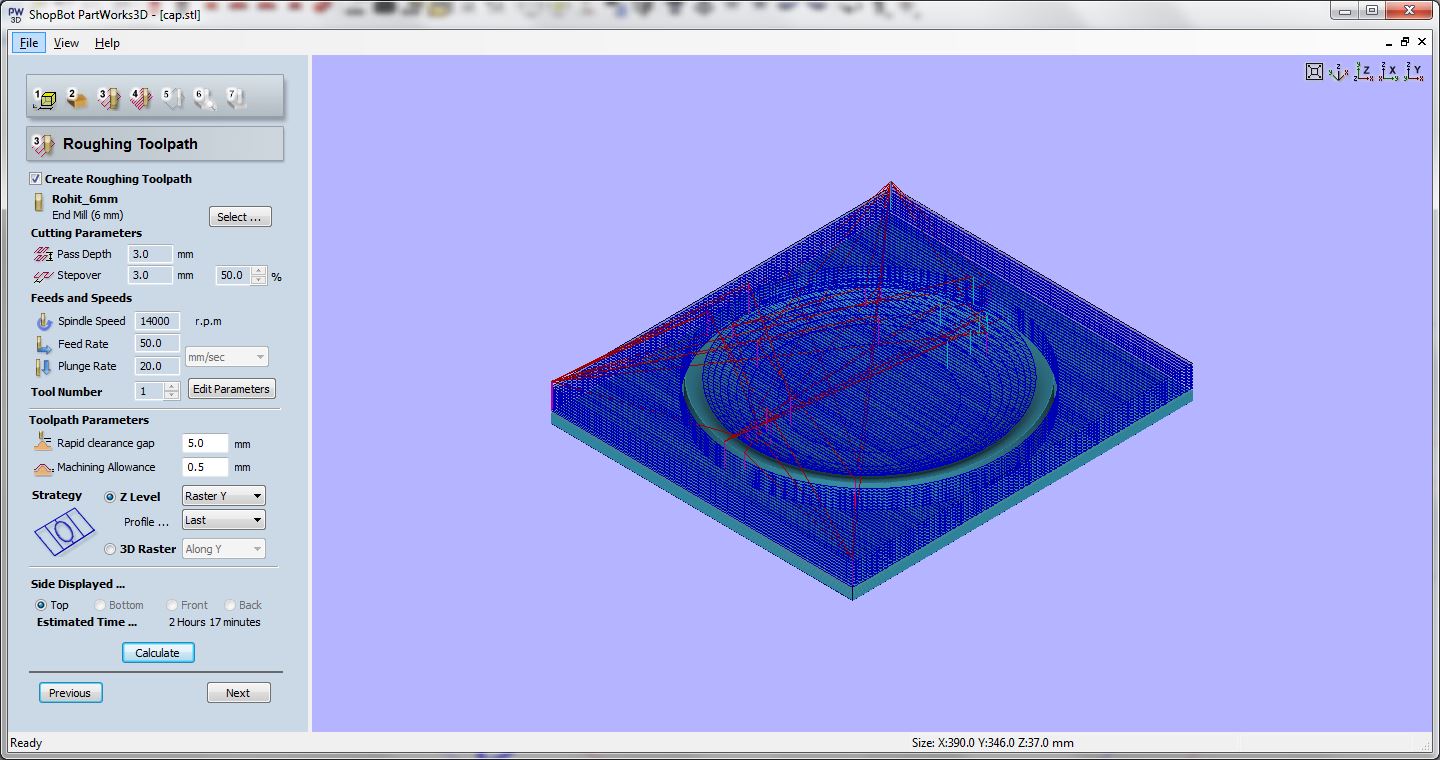View along the Y axis
The height and width of the screenshot is (760, 1440).
(x=1414, y=71)
